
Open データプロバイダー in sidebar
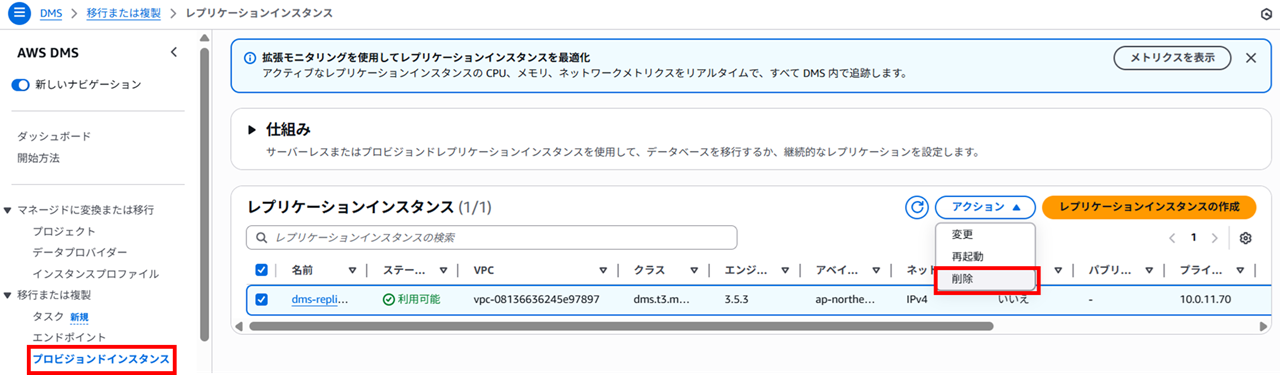80,252
